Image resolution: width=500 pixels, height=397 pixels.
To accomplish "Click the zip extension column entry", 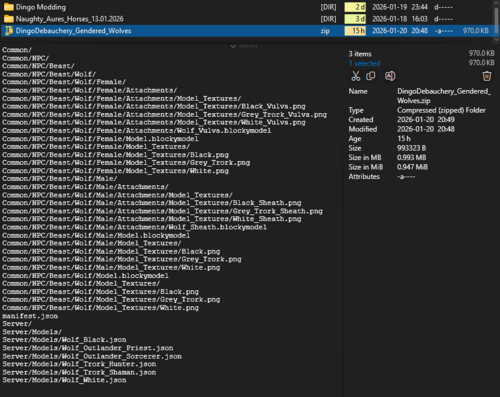I will pyautogui.click(x=325, y=31).
